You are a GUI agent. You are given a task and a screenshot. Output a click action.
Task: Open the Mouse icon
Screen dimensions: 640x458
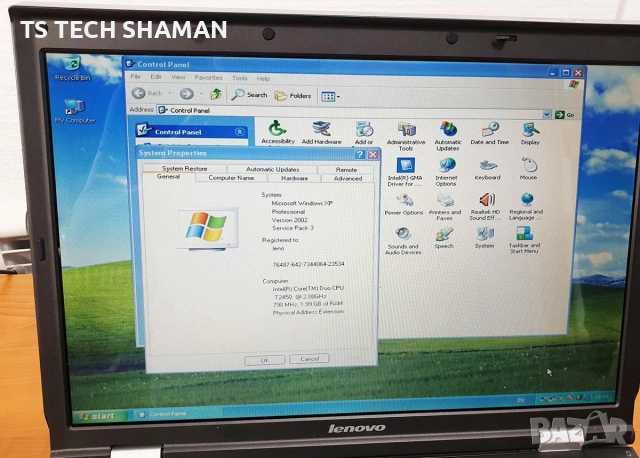click(529, 169)
